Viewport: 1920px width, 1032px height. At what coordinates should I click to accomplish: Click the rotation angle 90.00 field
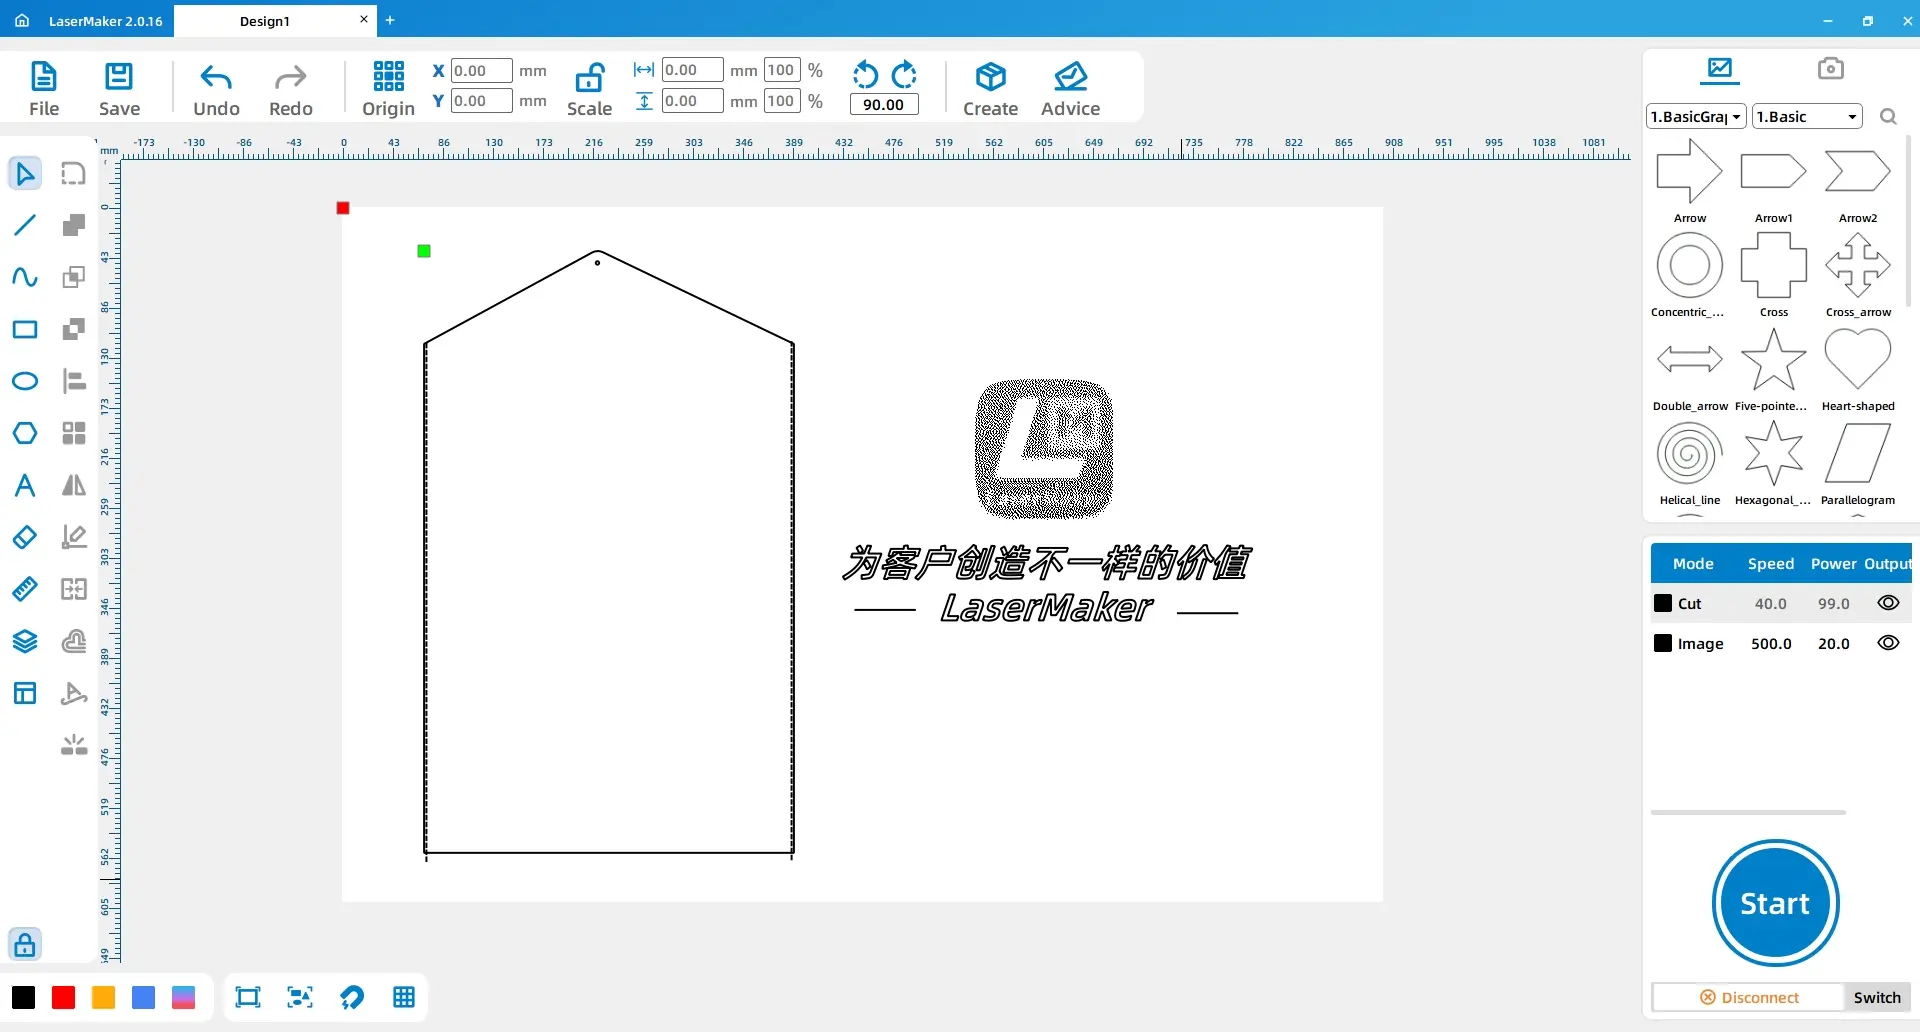pyautogui.click(x=884, y=104)
